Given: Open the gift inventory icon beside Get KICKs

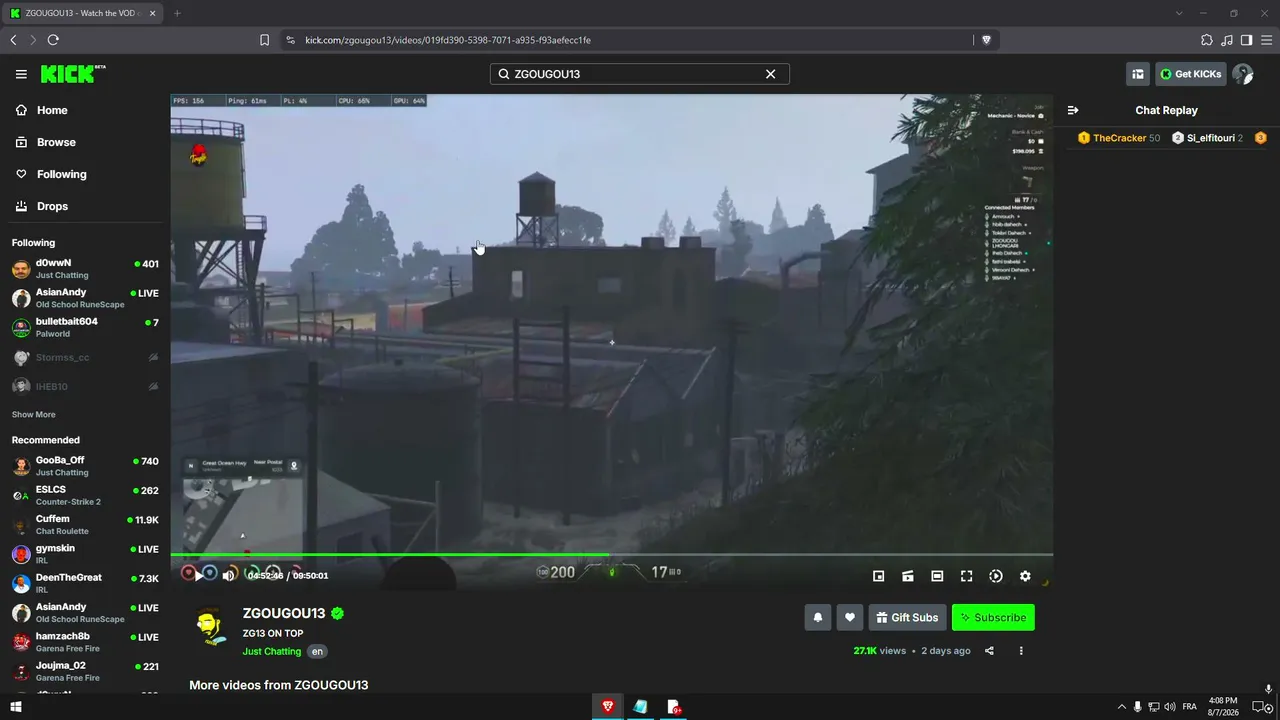Looking at the screenshot, I should pos(1138,74).
